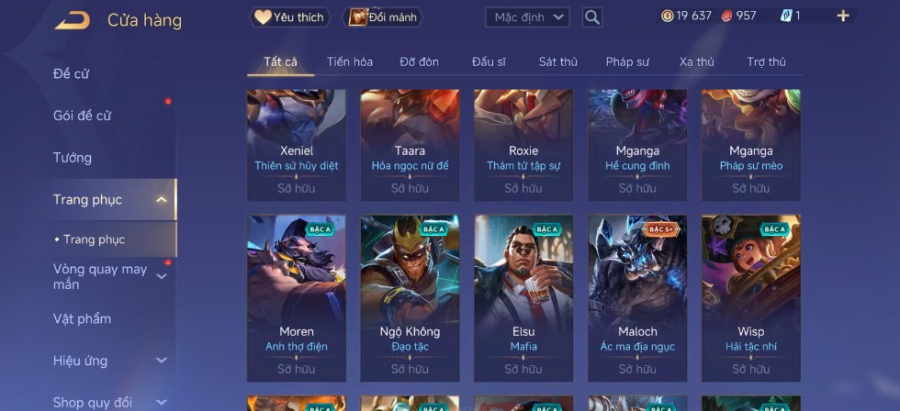Viewport: 900px width, 411px height.
Task: Go to Gói đề cử menu
Action: [x=82, y=116]
